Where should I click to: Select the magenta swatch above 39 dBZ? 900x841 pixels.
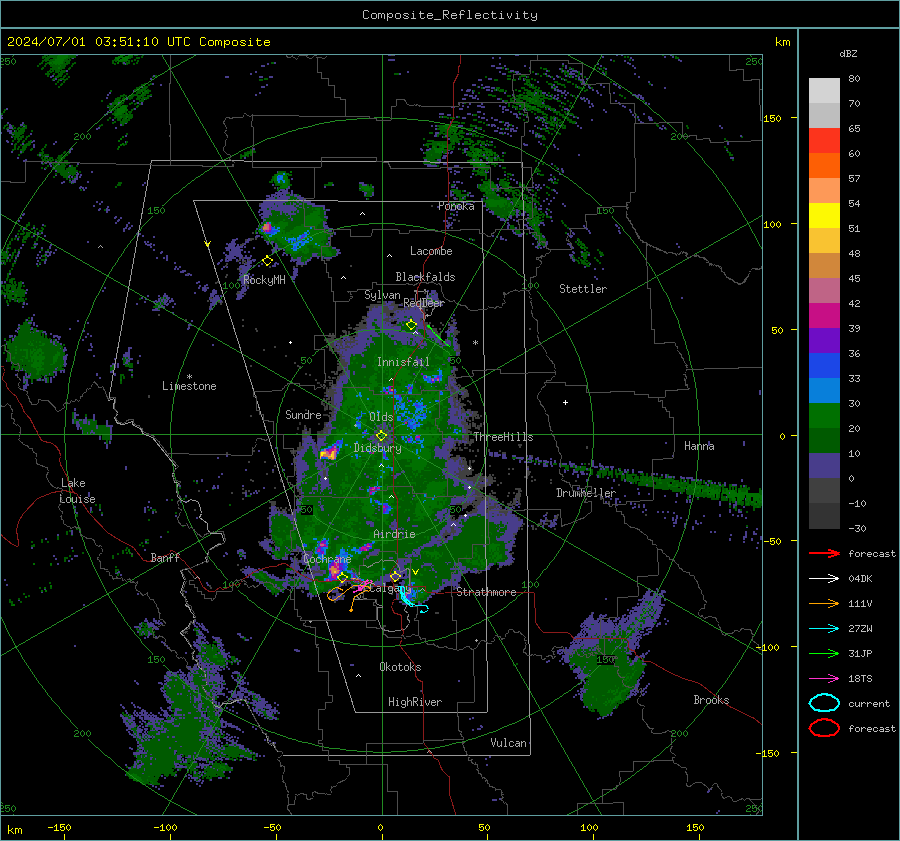[824, 316]
